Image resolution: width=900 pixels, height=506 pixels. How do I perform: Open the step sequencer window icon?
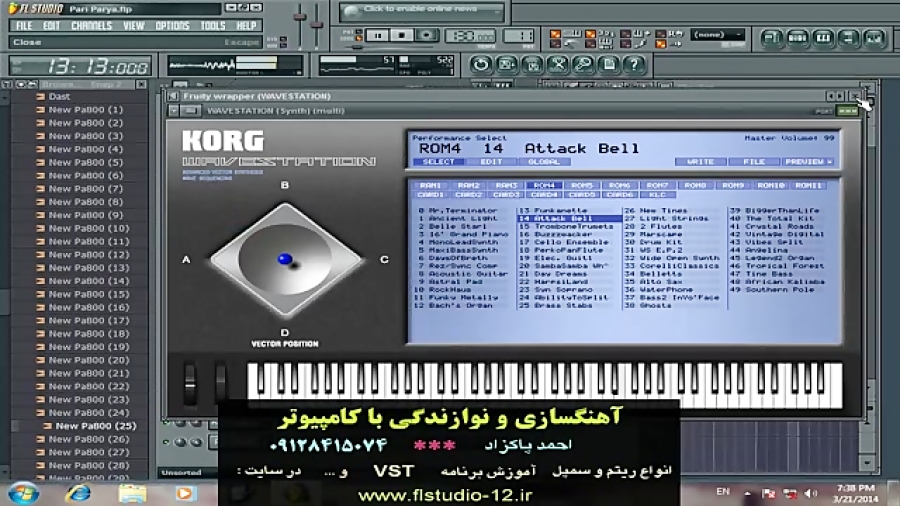pyautogui.click(x=797, y=38)
